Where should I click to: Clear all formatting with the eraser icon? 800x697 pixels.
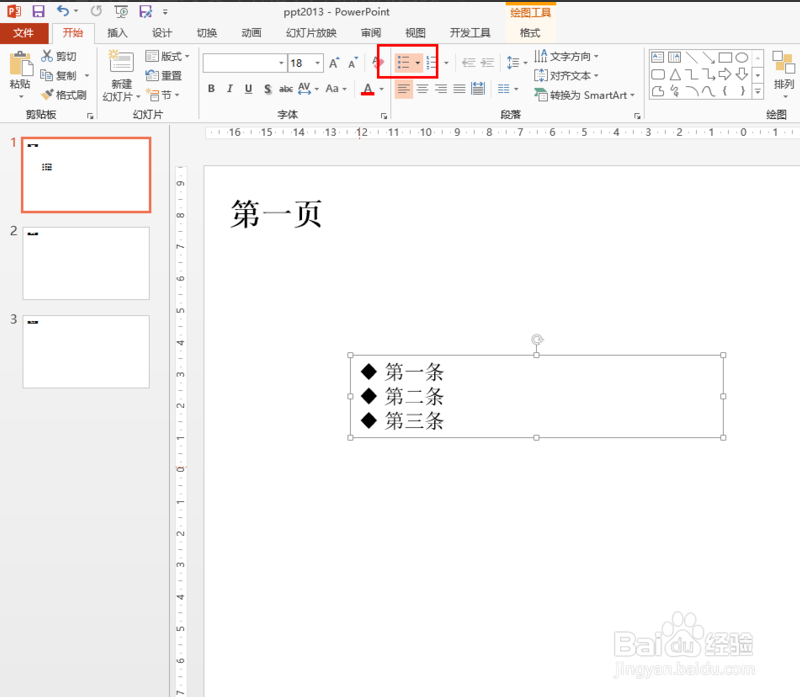[x=378, y=63]
